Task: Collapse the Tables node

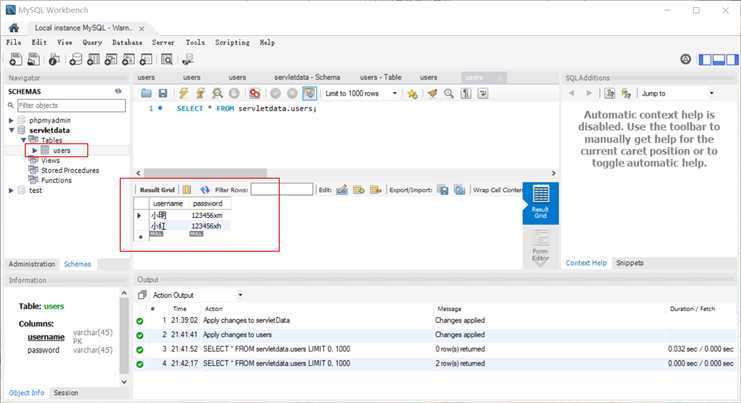Action: click(23, 140)
